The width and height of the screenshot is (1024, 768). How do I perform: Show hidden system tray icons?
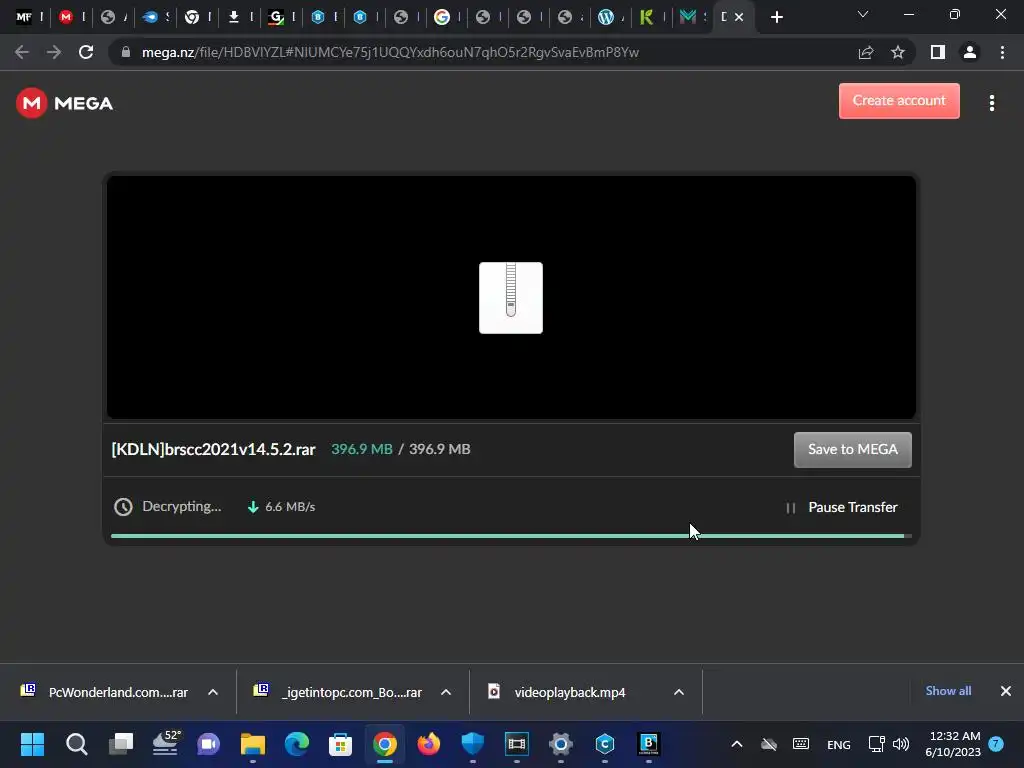pos(737,744)
